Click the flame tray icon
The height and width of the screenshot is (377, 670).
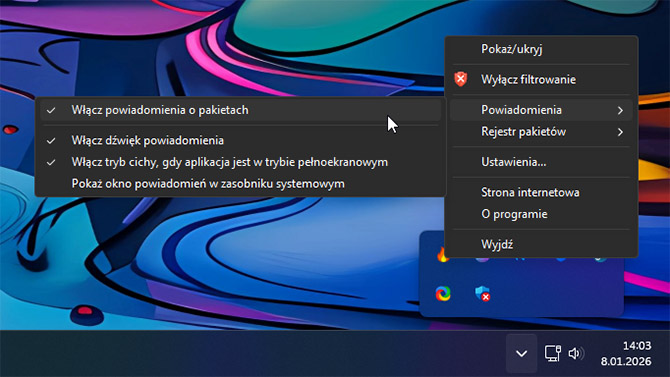tap(443, 256)
